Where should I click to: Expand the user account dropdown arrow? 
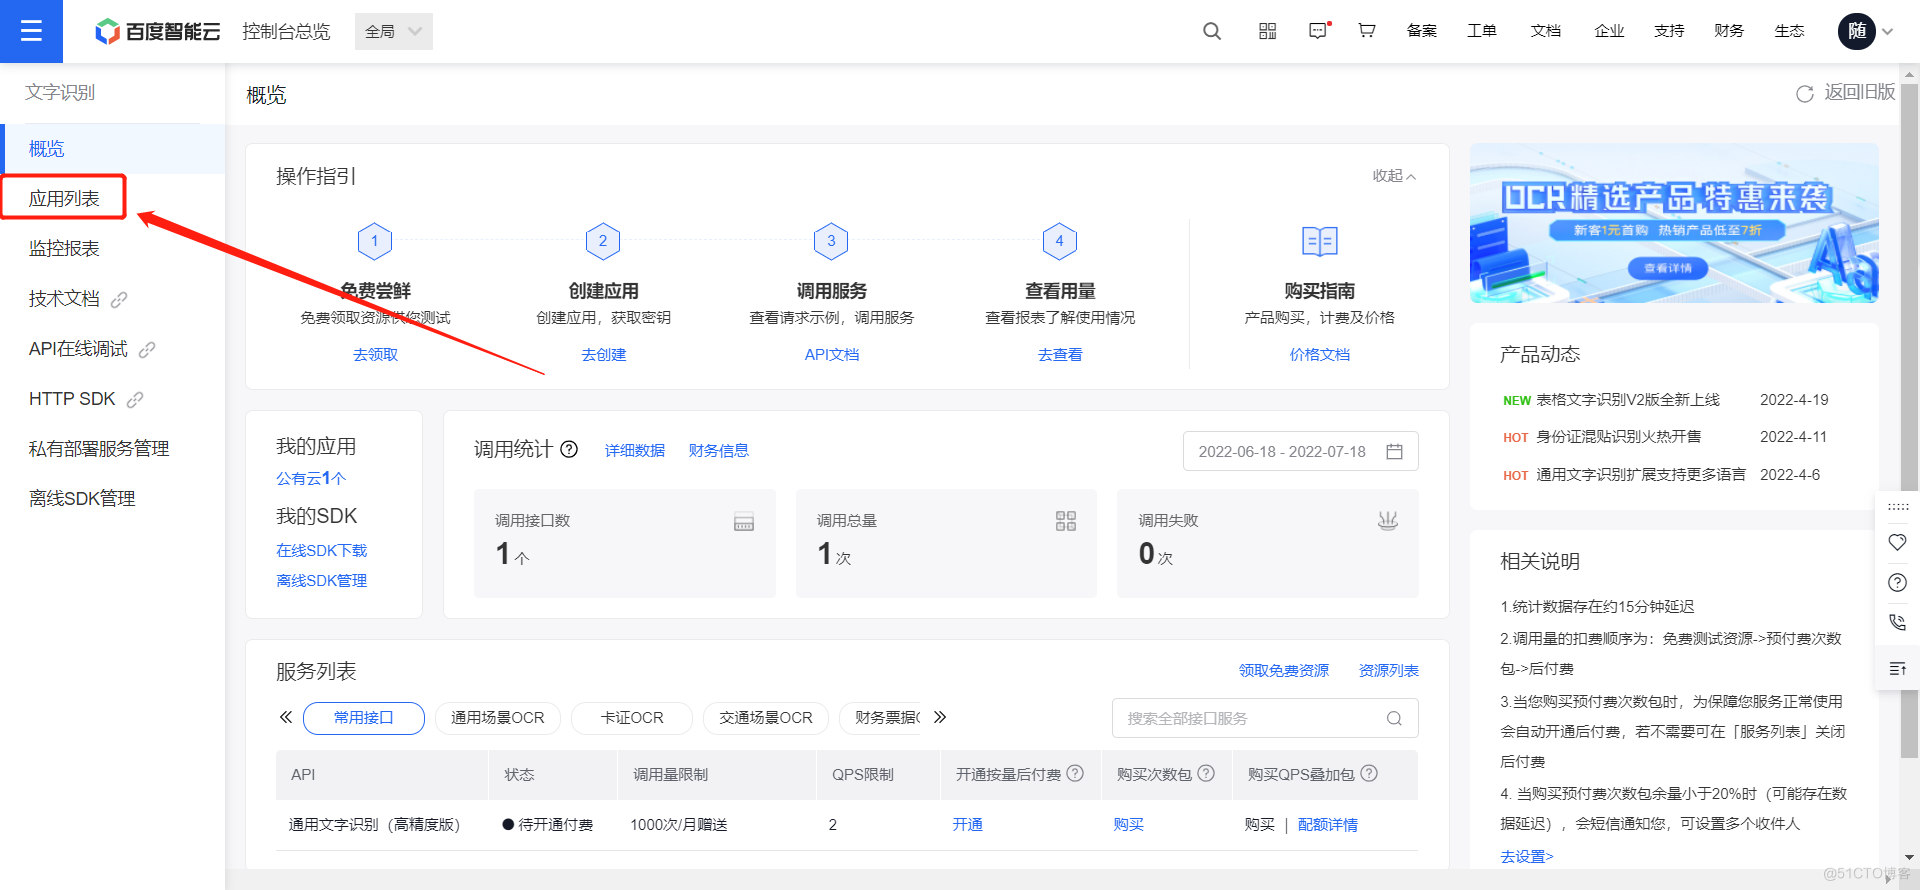pos(1888,32)
